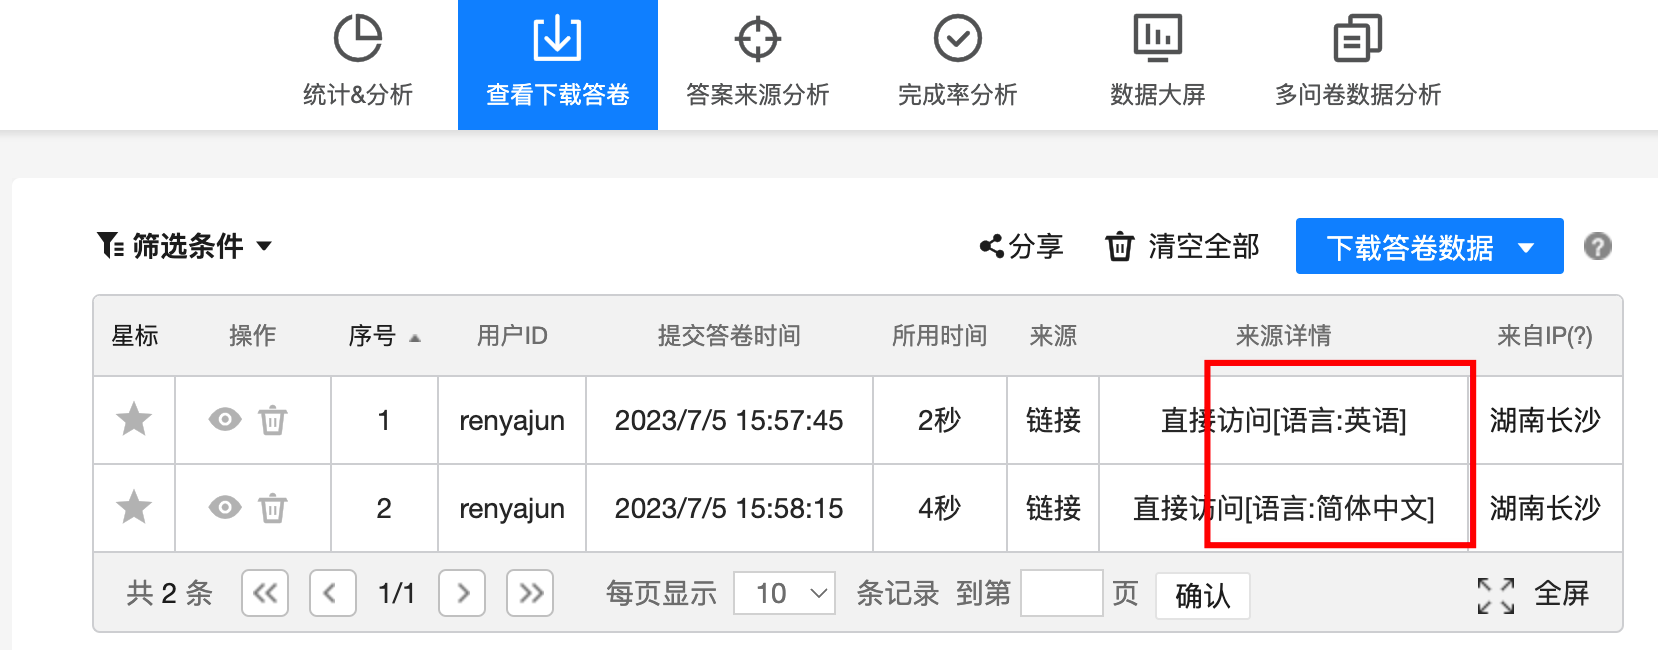Click the 来自IP(?) column header
Screen dimensions: 1658x650
point(1545,336)
